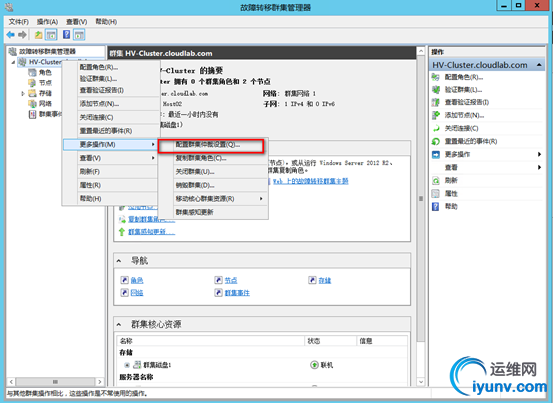553x403 pixels.
Task: Choose 刷新(F) in context menu
Action: pyautogui.click(x=110, y=172)
